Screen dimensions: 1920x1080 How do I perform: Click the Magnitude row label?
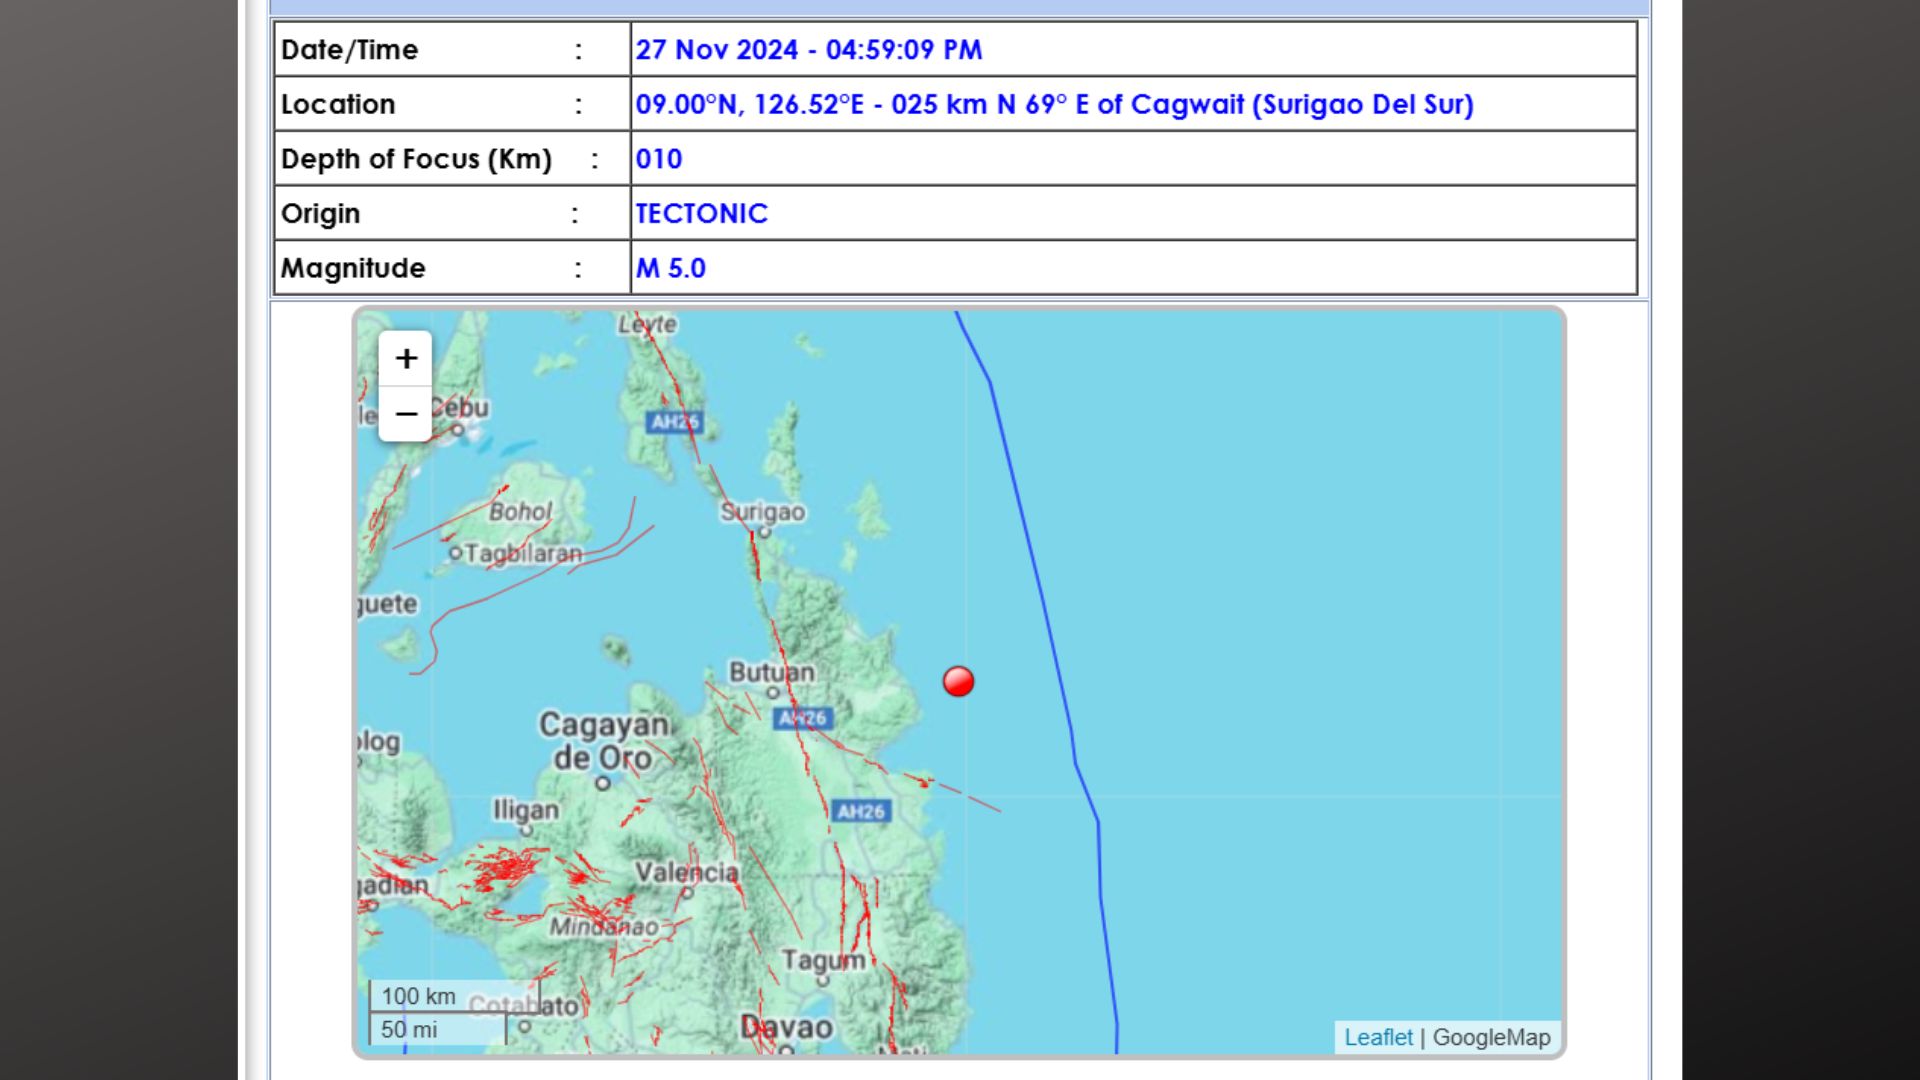pyautogui.click(x=353, y=268)
